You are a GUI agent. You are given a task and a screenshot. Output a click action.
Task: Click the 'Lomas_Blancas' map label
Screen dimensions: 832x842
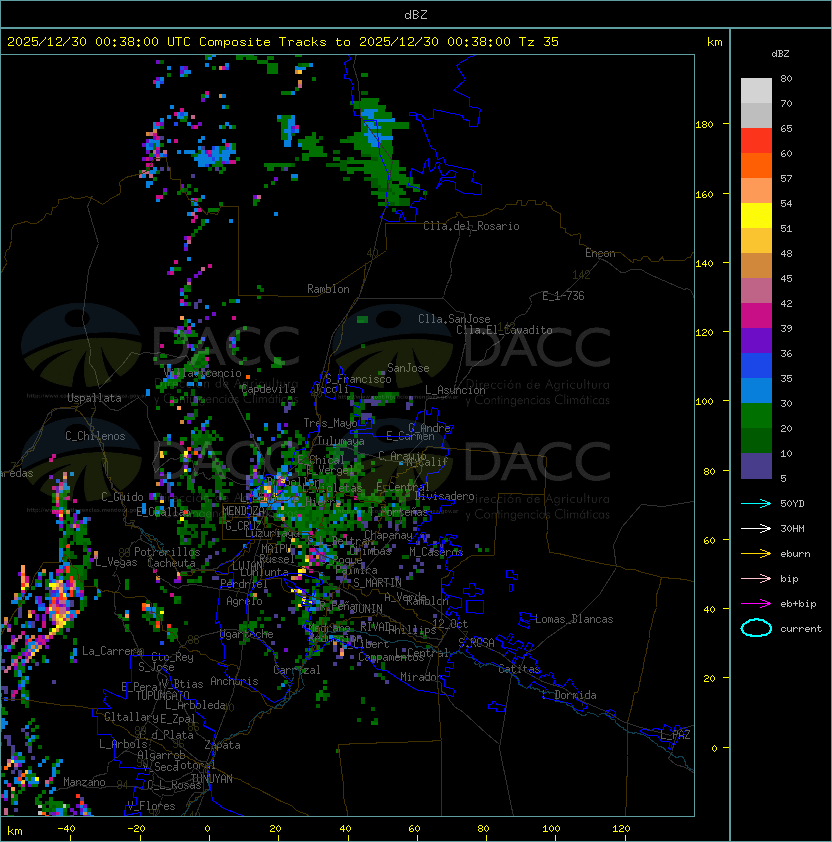pyautogui.click(x=574, y=619)
